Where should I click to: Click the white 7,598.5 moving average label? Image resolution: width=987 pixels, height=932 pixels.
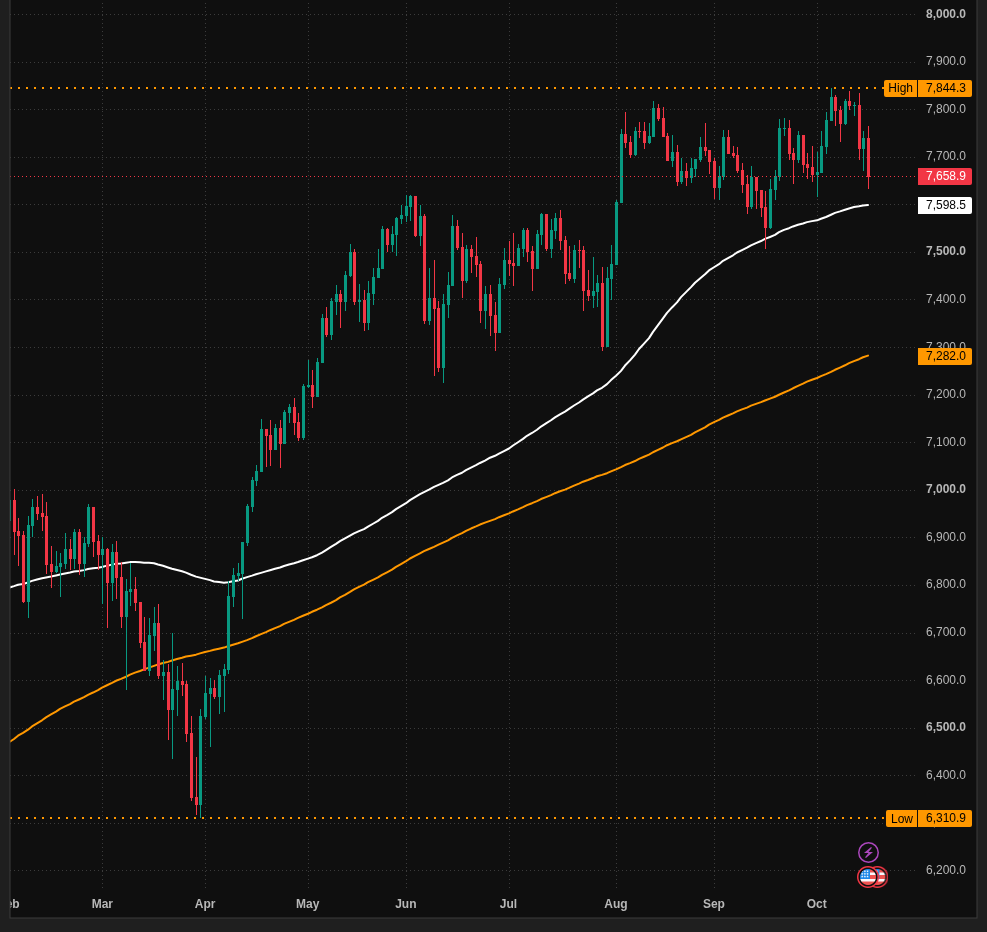tap(945, 205)
